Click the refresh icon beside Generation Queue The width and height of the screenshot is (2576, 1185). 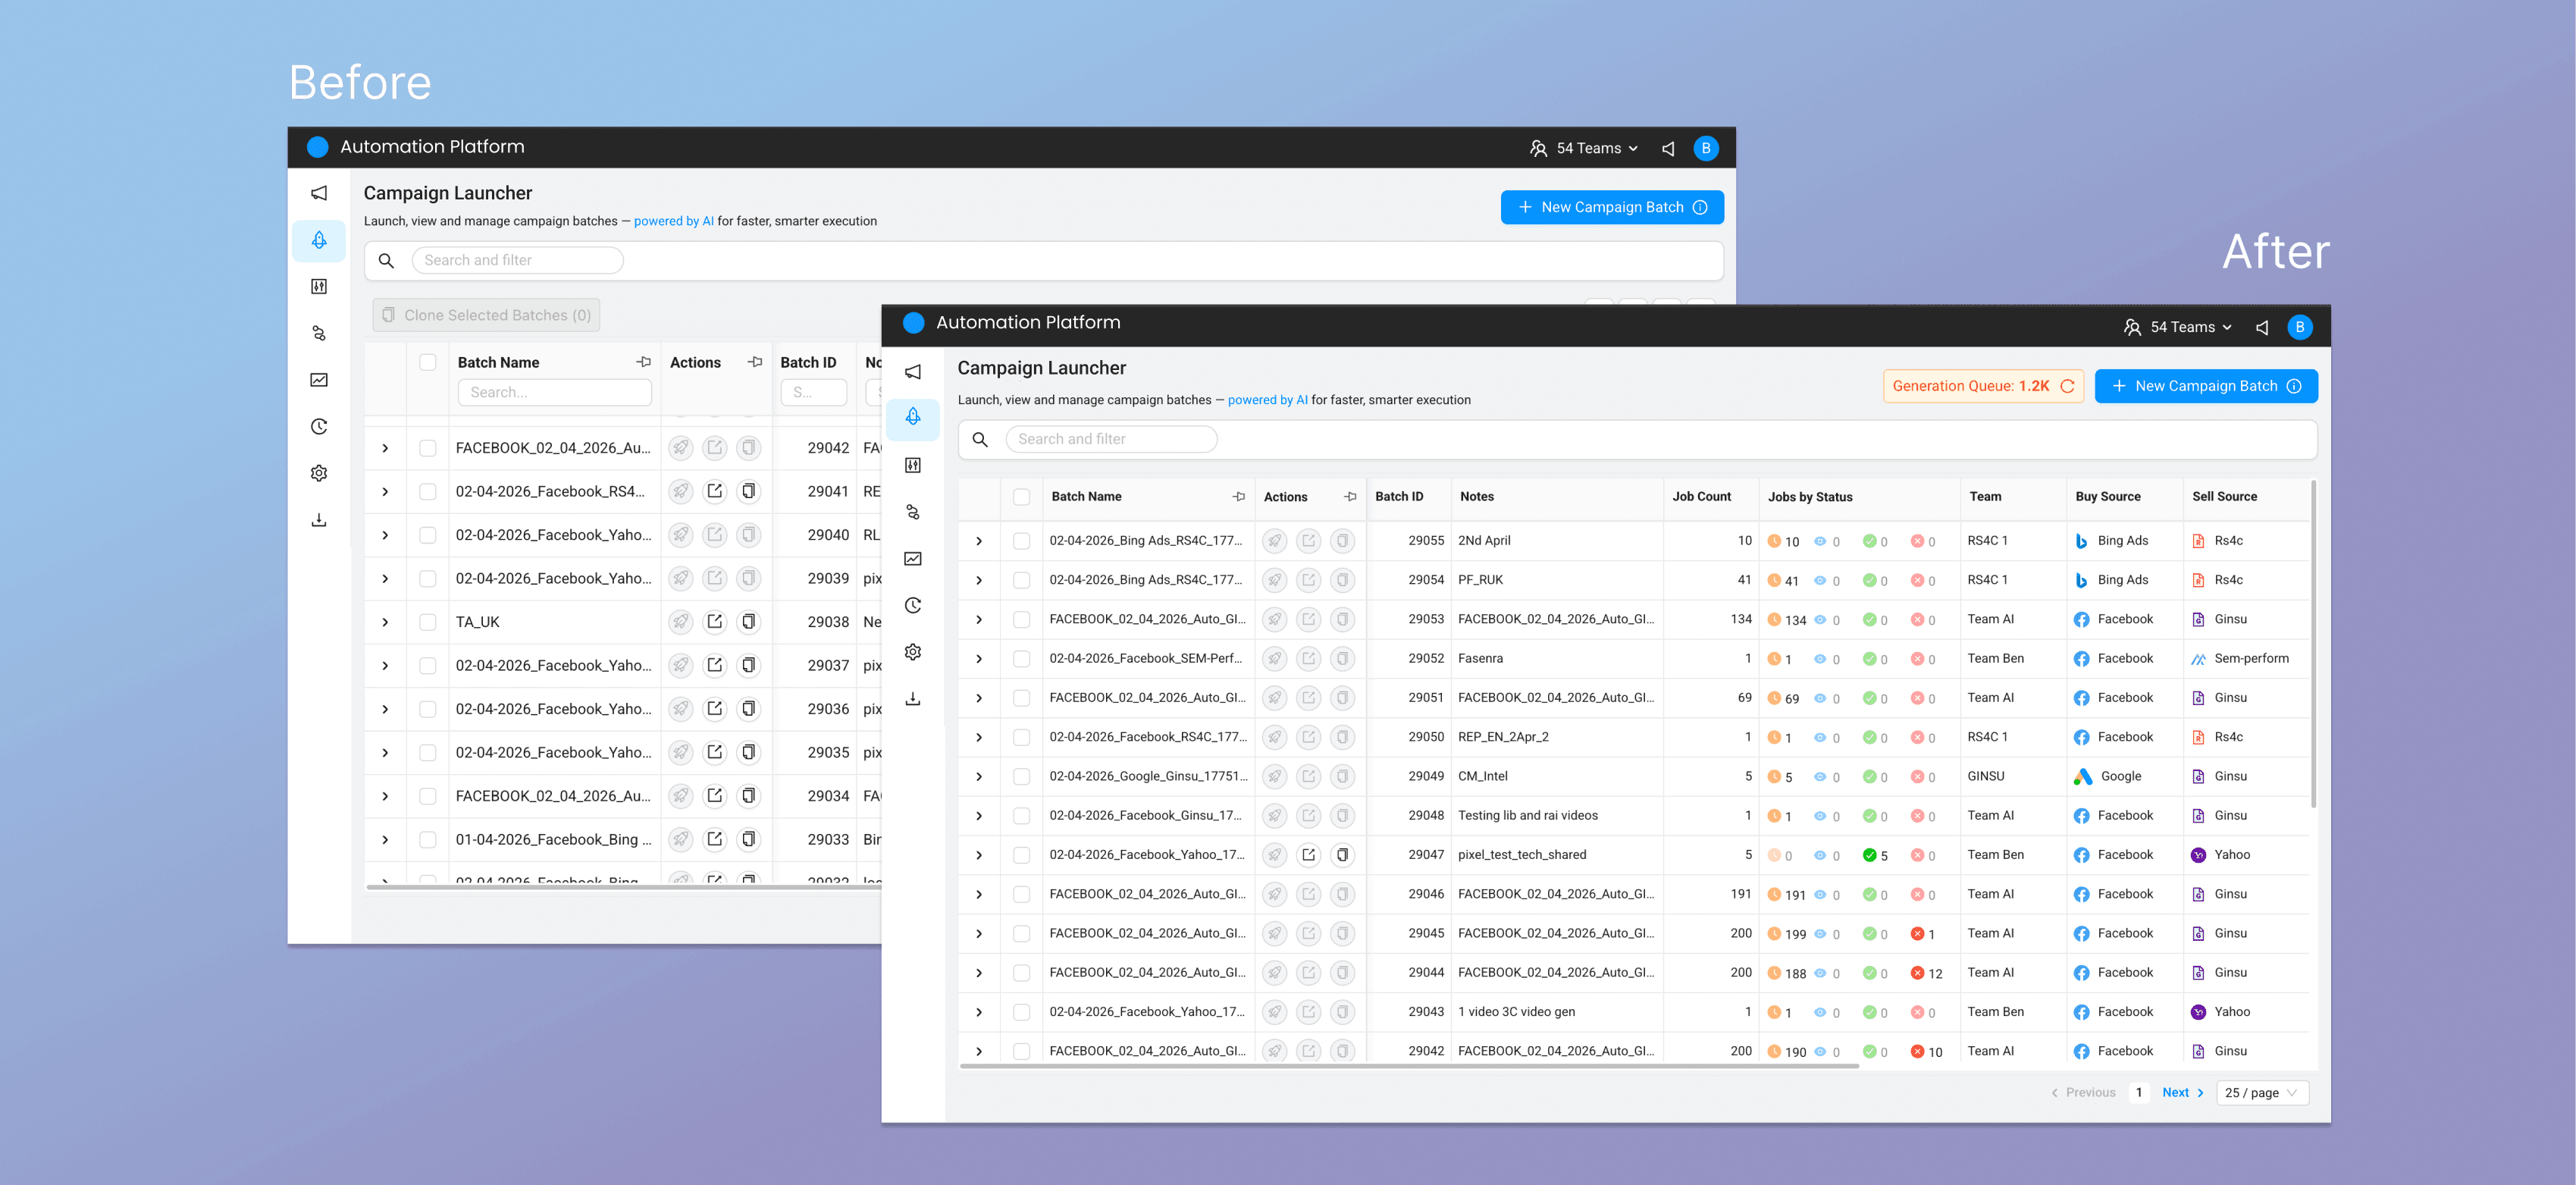[x=2067, y=386]
